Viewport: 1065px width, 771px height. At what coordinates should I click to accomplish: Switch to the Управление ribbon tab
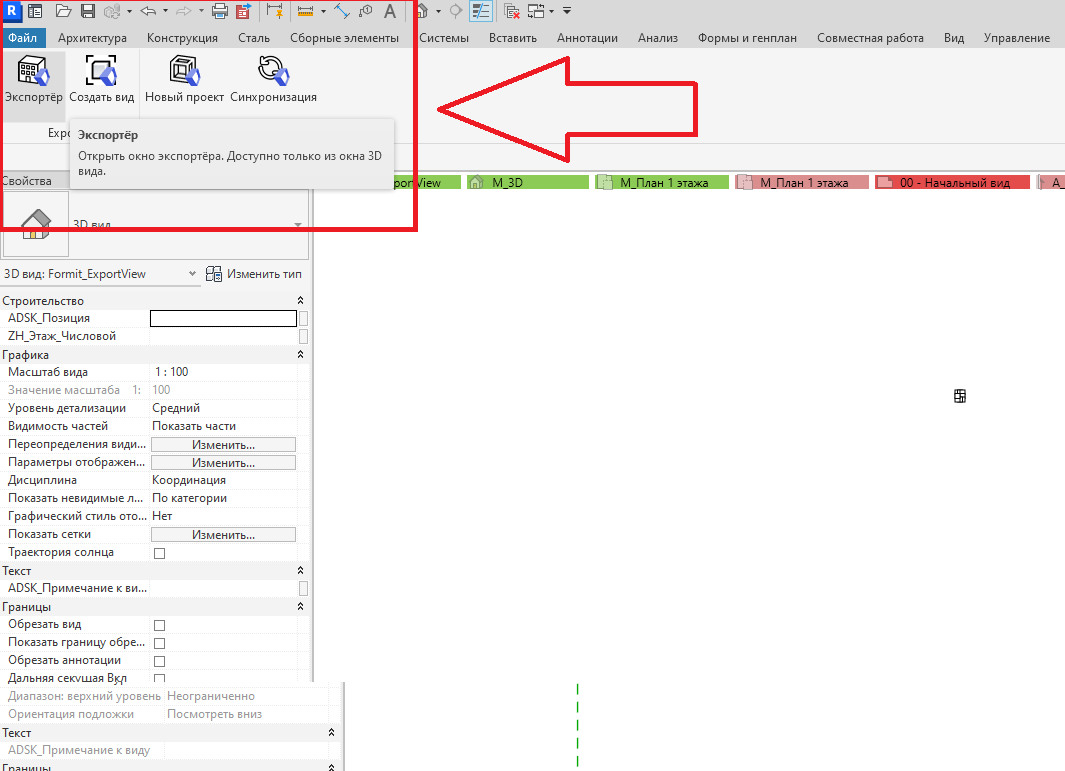tap(1017, 38)
